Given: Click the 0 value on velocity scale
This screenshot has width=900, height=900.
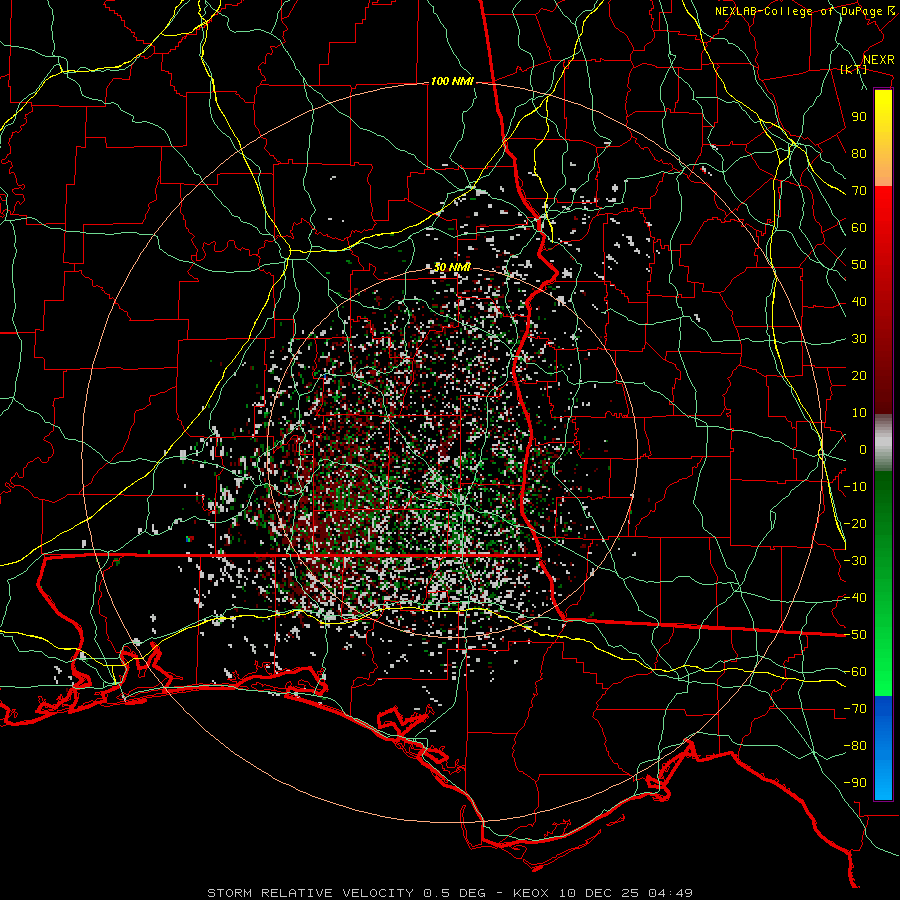Looking at the screenshot, I should [863, 450].
